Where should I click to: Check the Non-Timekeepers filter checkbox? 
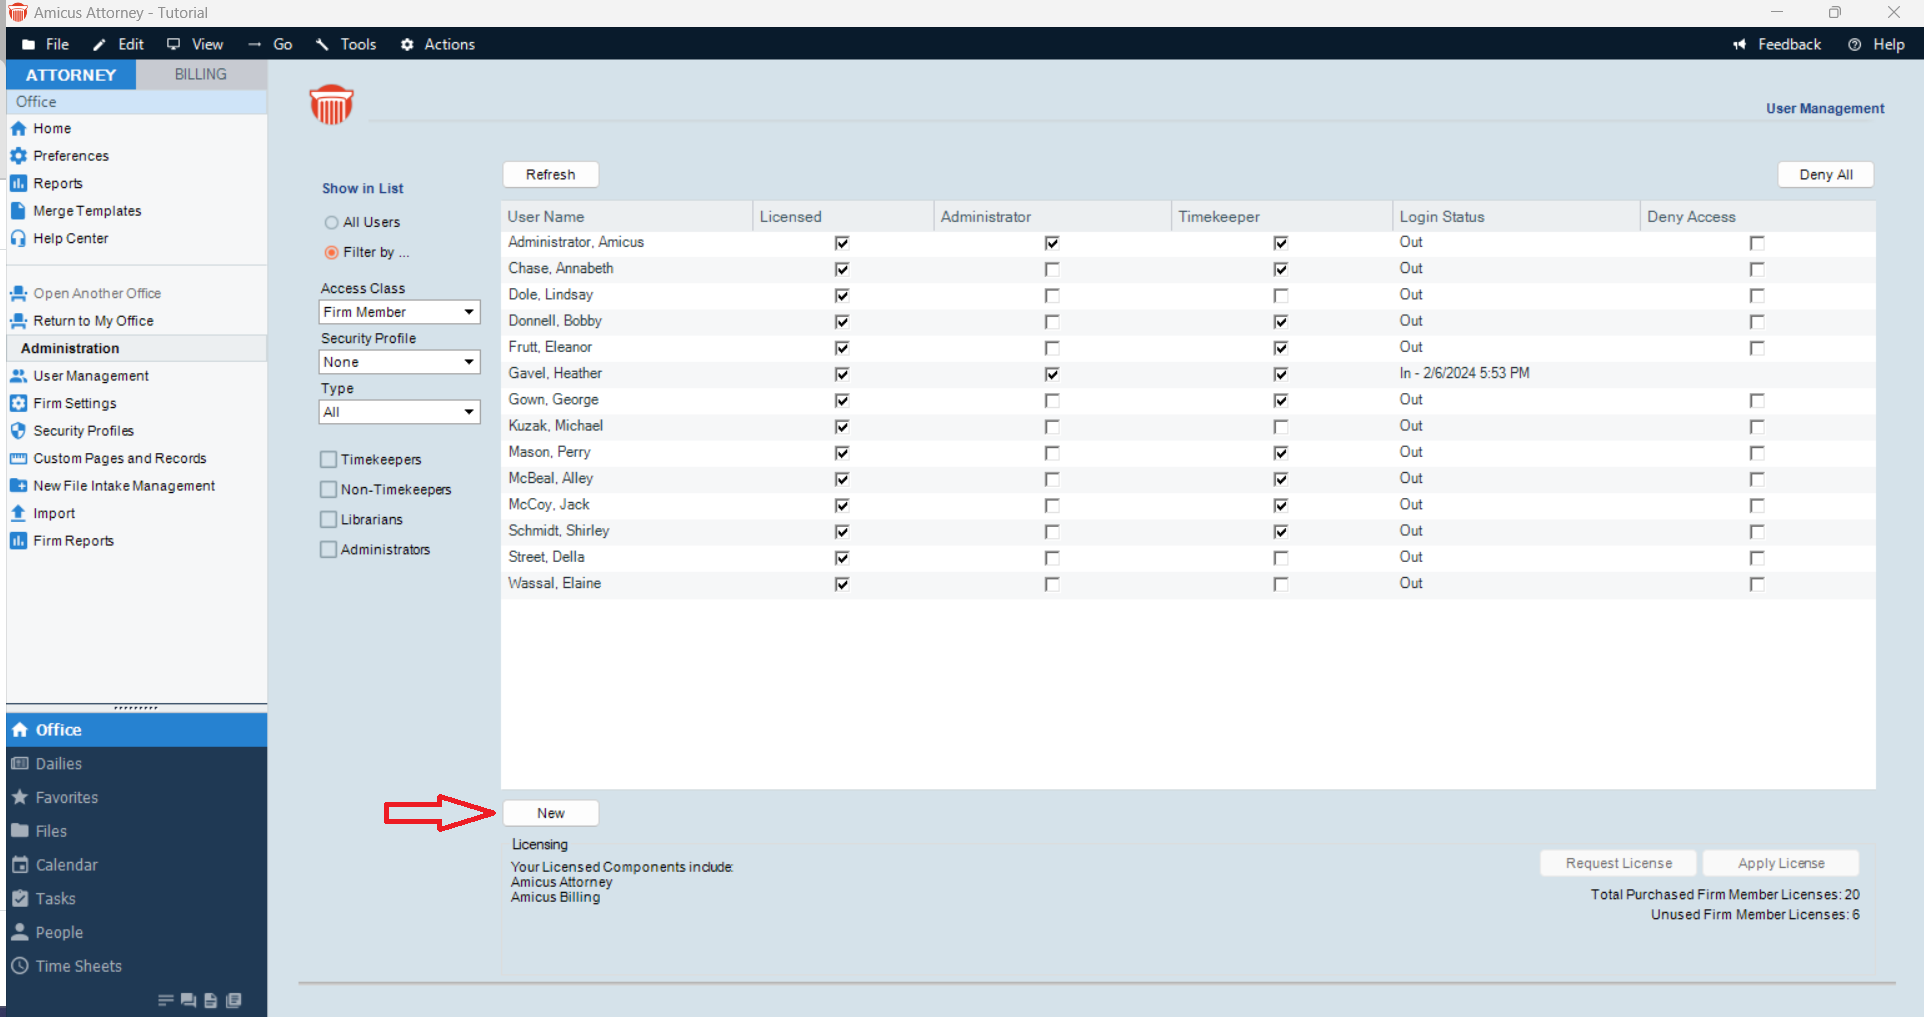[x=328, y=490]
